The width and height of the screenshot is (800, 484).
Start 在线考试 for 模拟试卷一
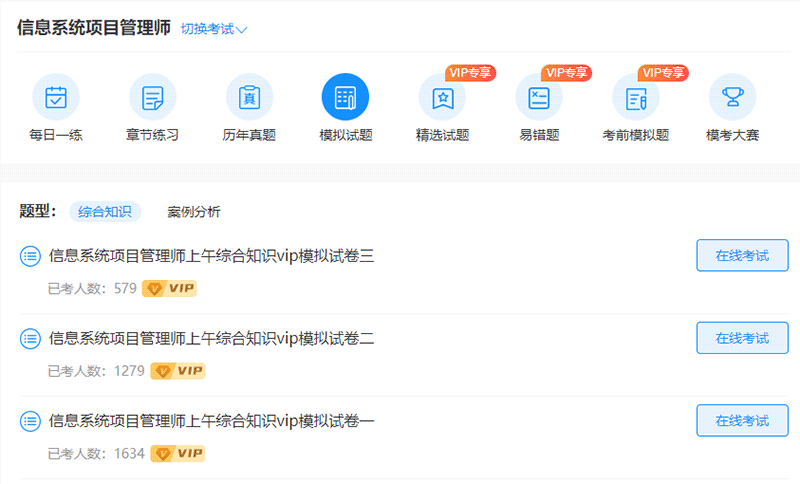[742, 420]
